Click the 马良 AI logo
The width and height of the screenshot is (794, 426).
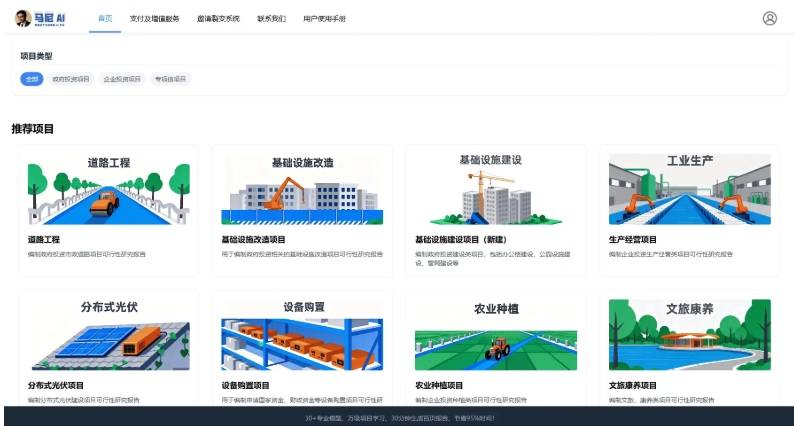click(x=39, y=18)
